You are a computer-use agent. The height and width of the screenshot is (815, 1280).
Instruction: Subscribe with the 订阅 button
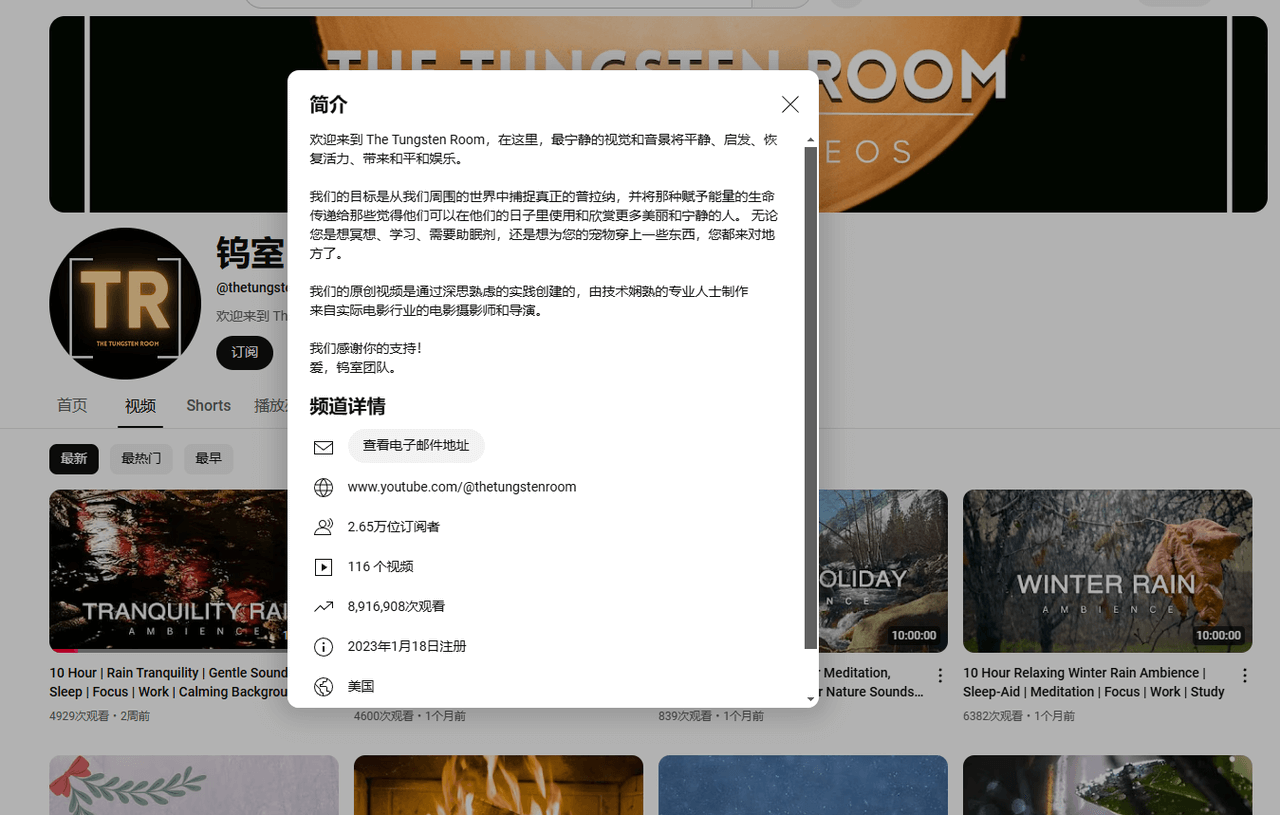click(x=245, y=352)
